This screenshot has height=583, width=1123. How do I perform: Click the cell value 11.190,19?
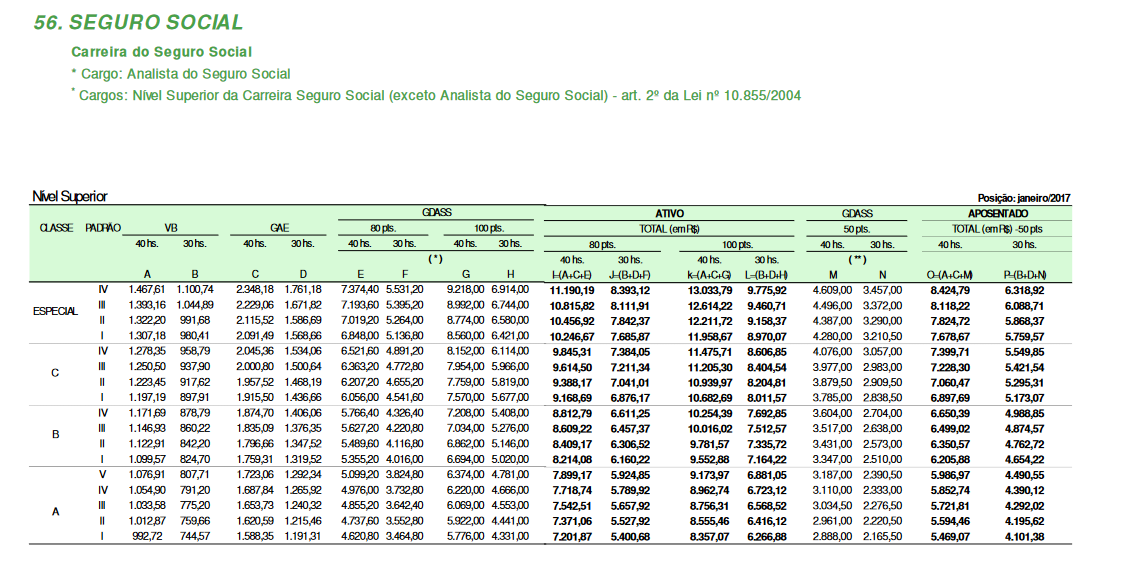click(573, 290)
